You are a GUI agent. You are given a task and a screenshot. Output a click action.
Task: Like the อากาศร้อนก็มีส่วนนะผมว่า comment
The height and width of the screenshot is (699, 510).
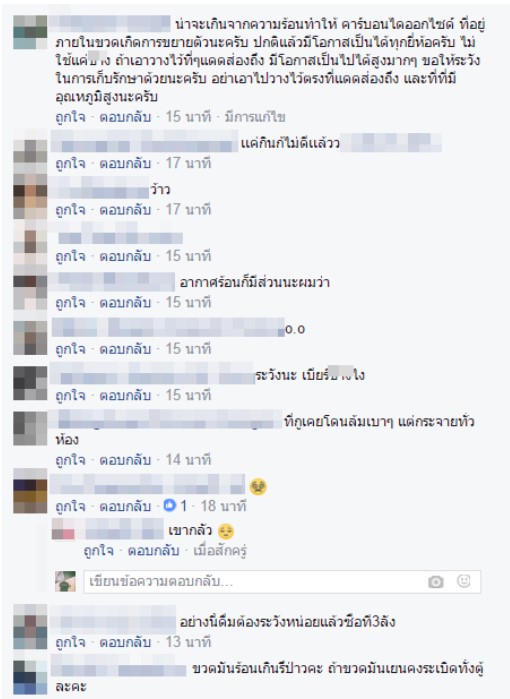click(70, 303)
